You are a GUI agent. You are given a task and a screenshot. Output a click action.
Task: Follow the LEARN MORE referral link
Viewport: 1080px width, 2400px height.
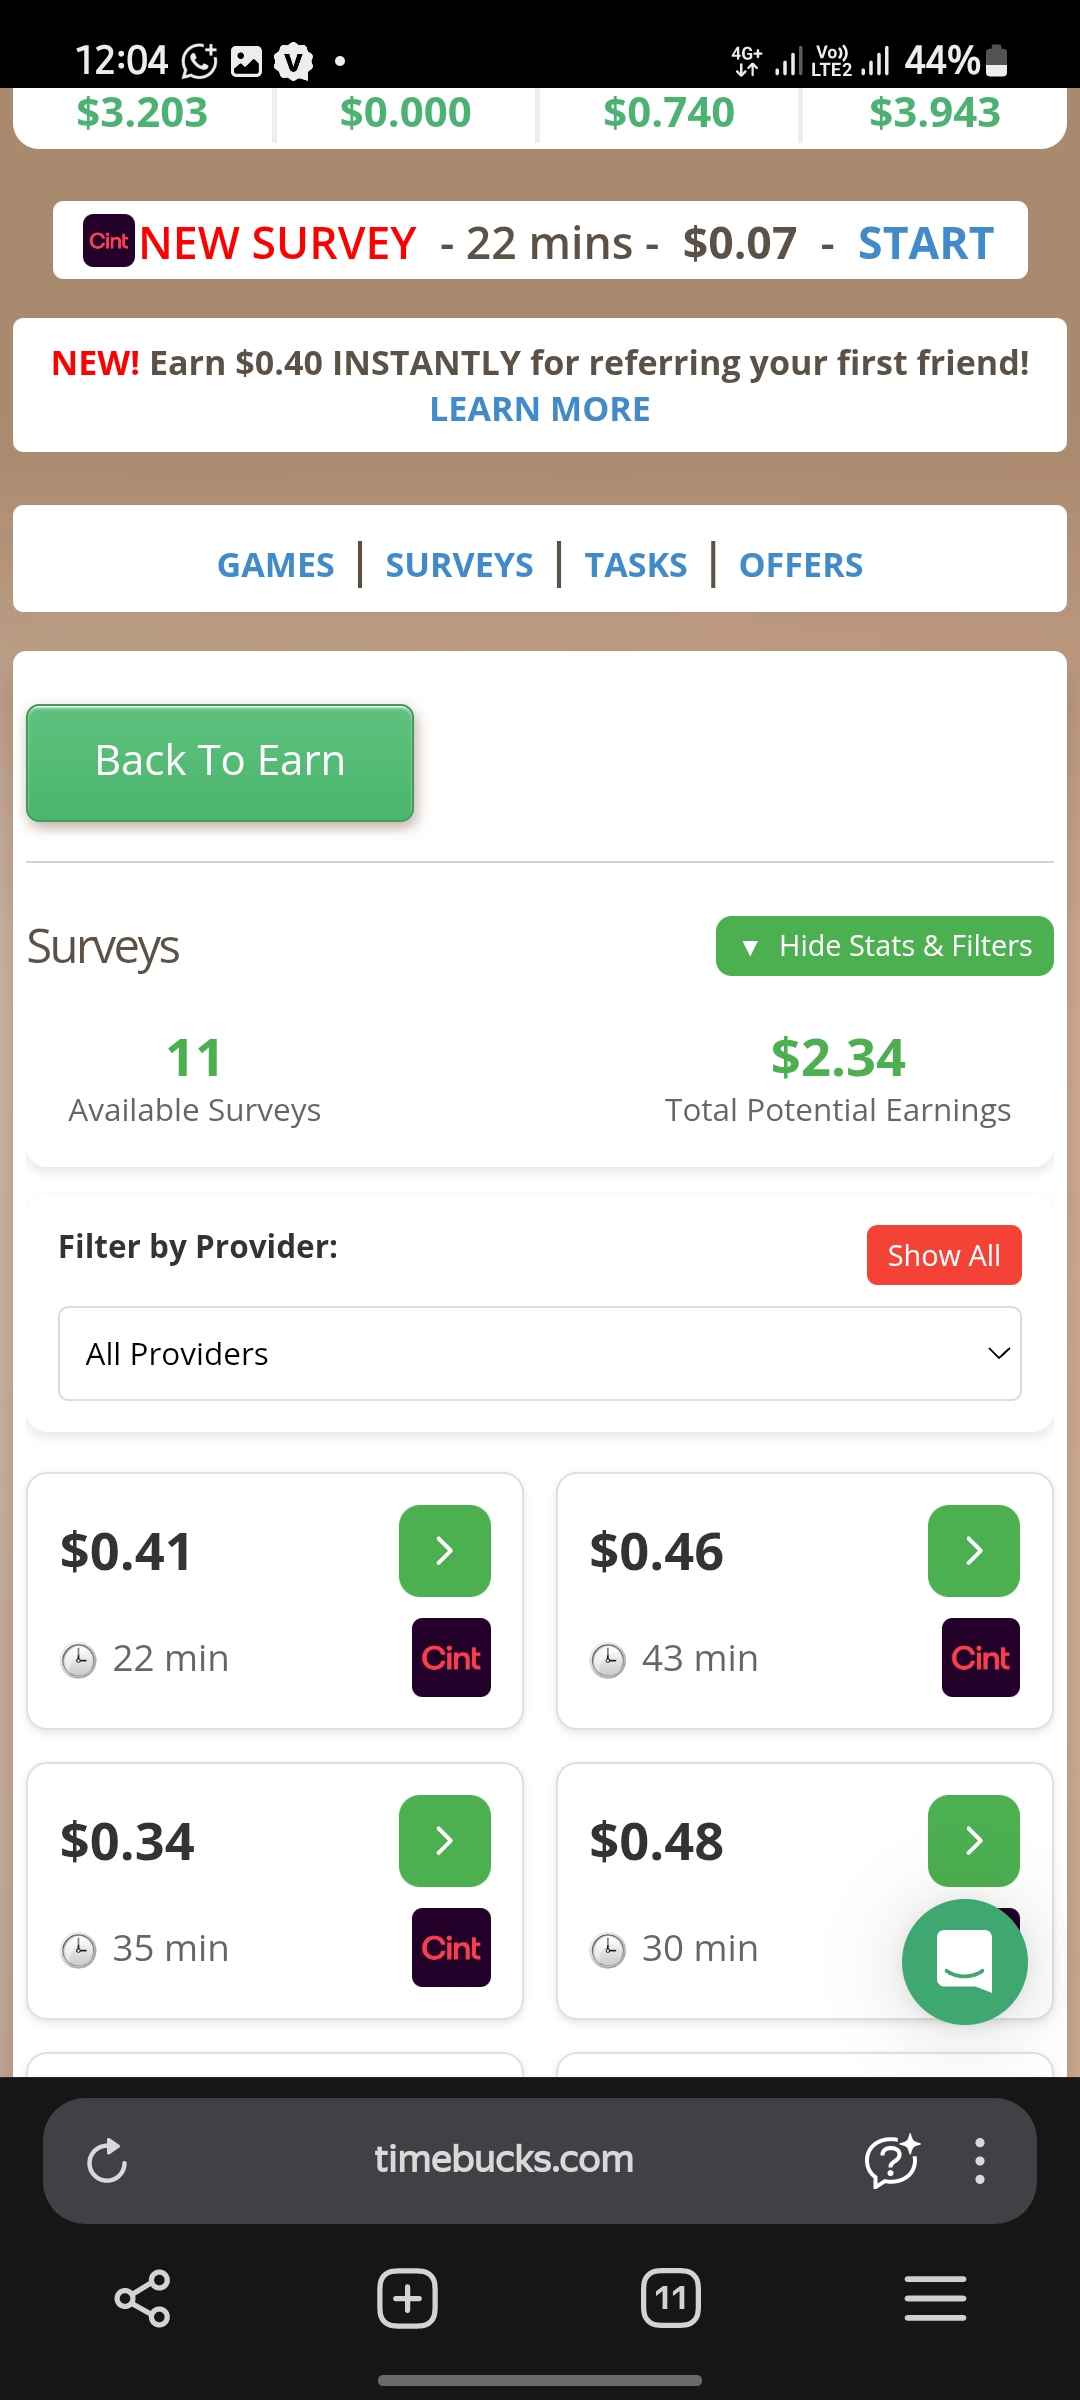point(540,409)
